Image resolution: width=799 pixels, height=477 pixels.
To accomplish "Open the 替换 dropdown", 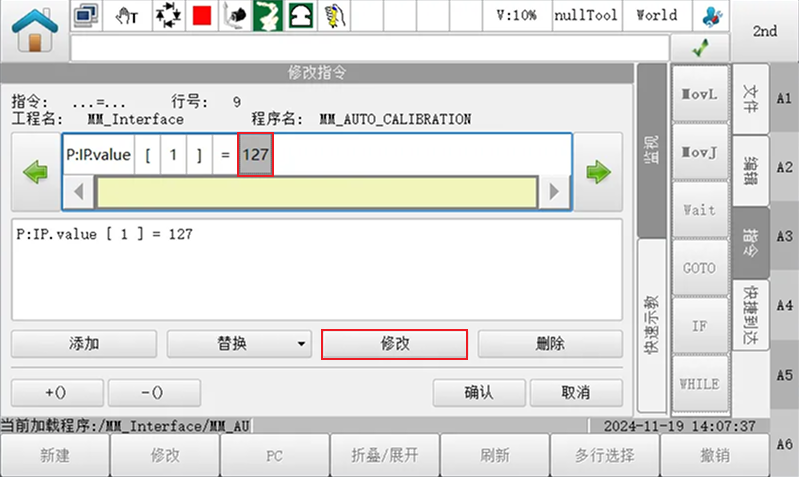I will 239,344.
